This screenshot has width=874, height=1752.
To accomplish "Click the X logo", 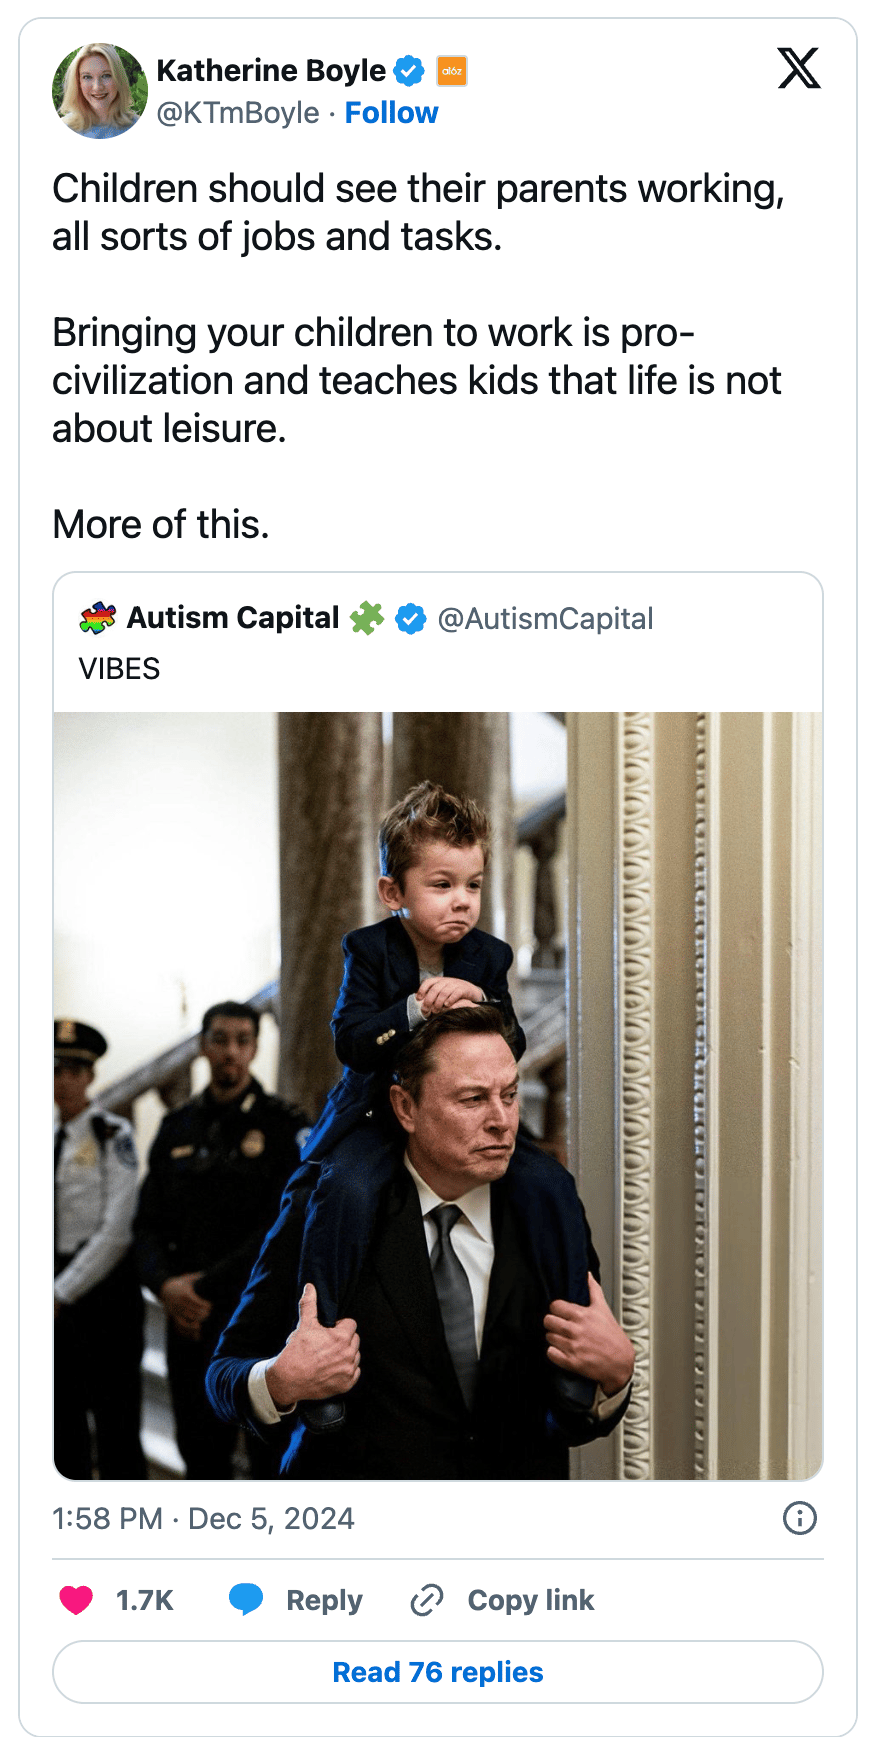I will 798,69.
